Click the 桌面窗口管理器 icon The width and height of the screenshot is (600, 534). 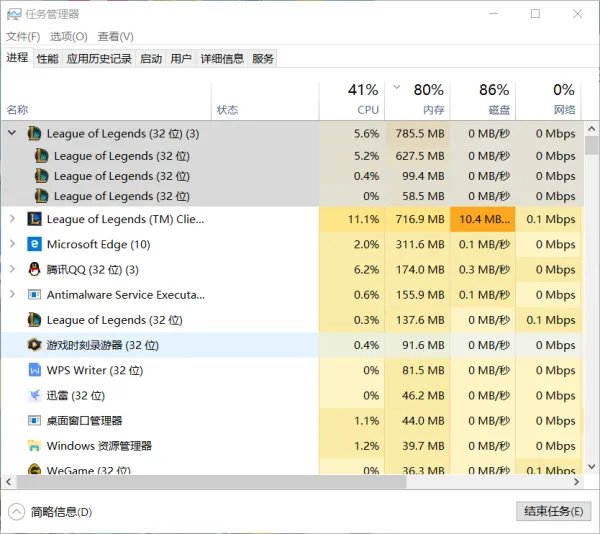[34, 420]
